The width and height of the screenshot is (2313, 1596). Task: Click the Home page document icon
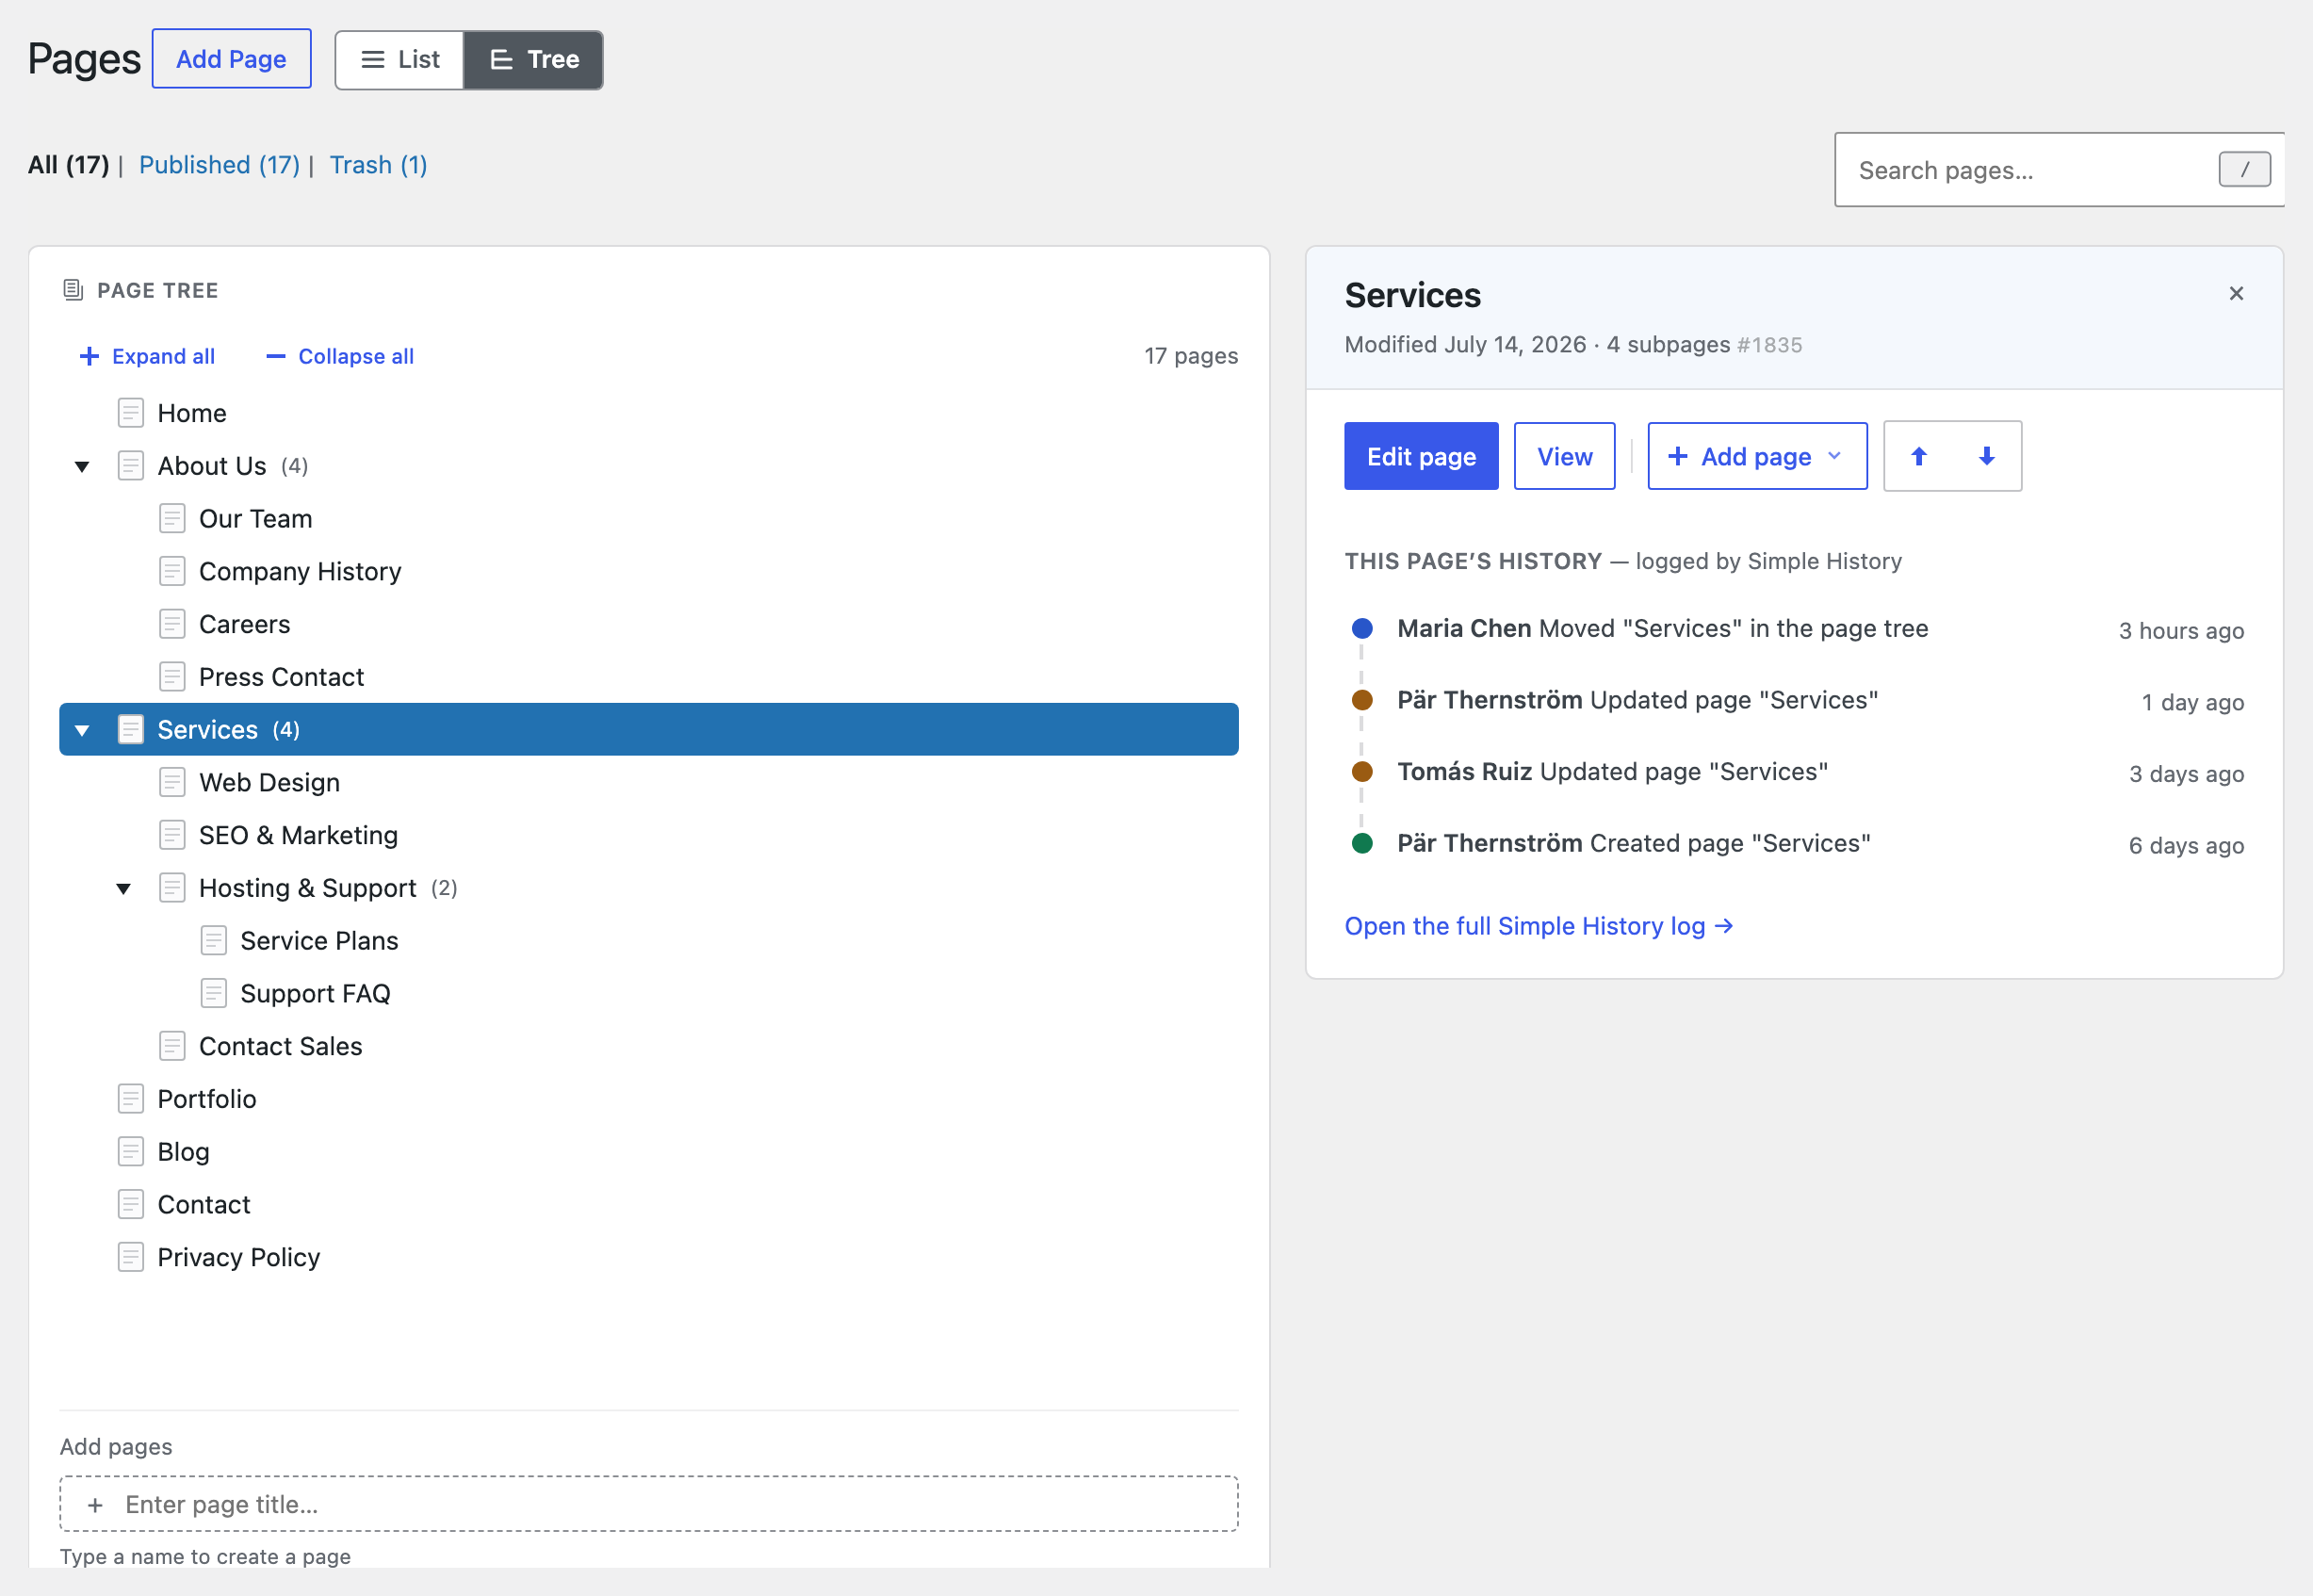coord(131,413)
